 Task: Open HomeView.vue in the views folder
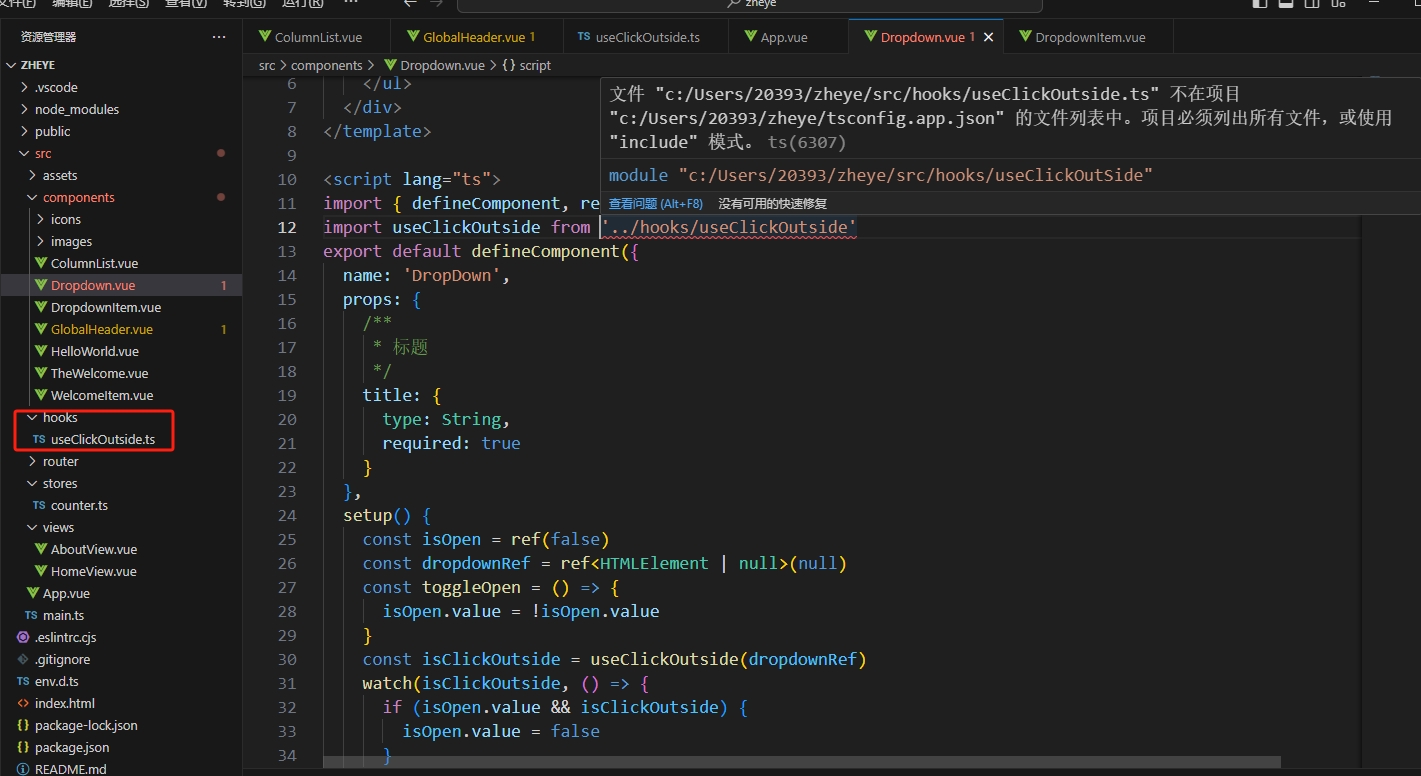(x=93, y=571)
